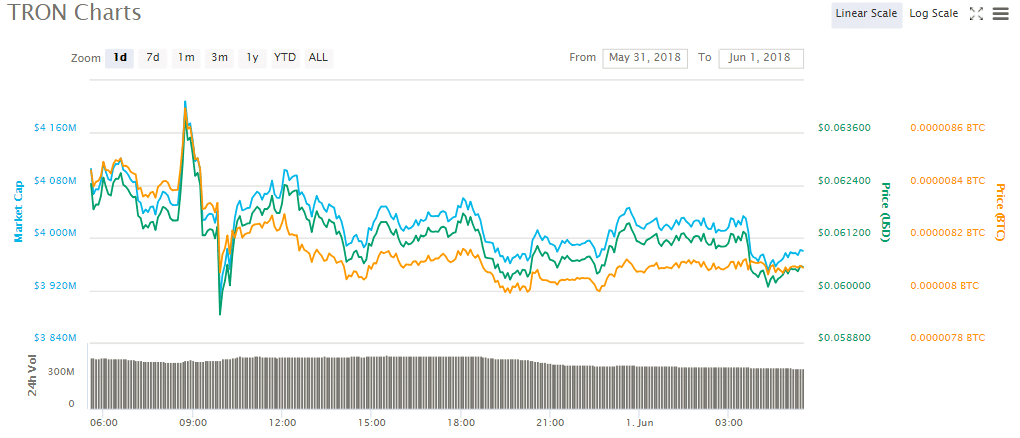Toggle fullscreen chart view icon
1020x438 pixels.
click(976, 14)
